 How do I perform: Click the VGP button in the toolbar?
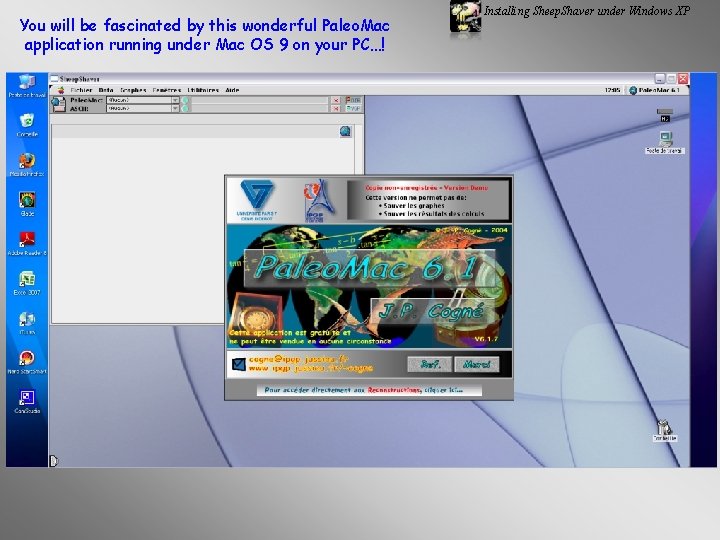354,108
